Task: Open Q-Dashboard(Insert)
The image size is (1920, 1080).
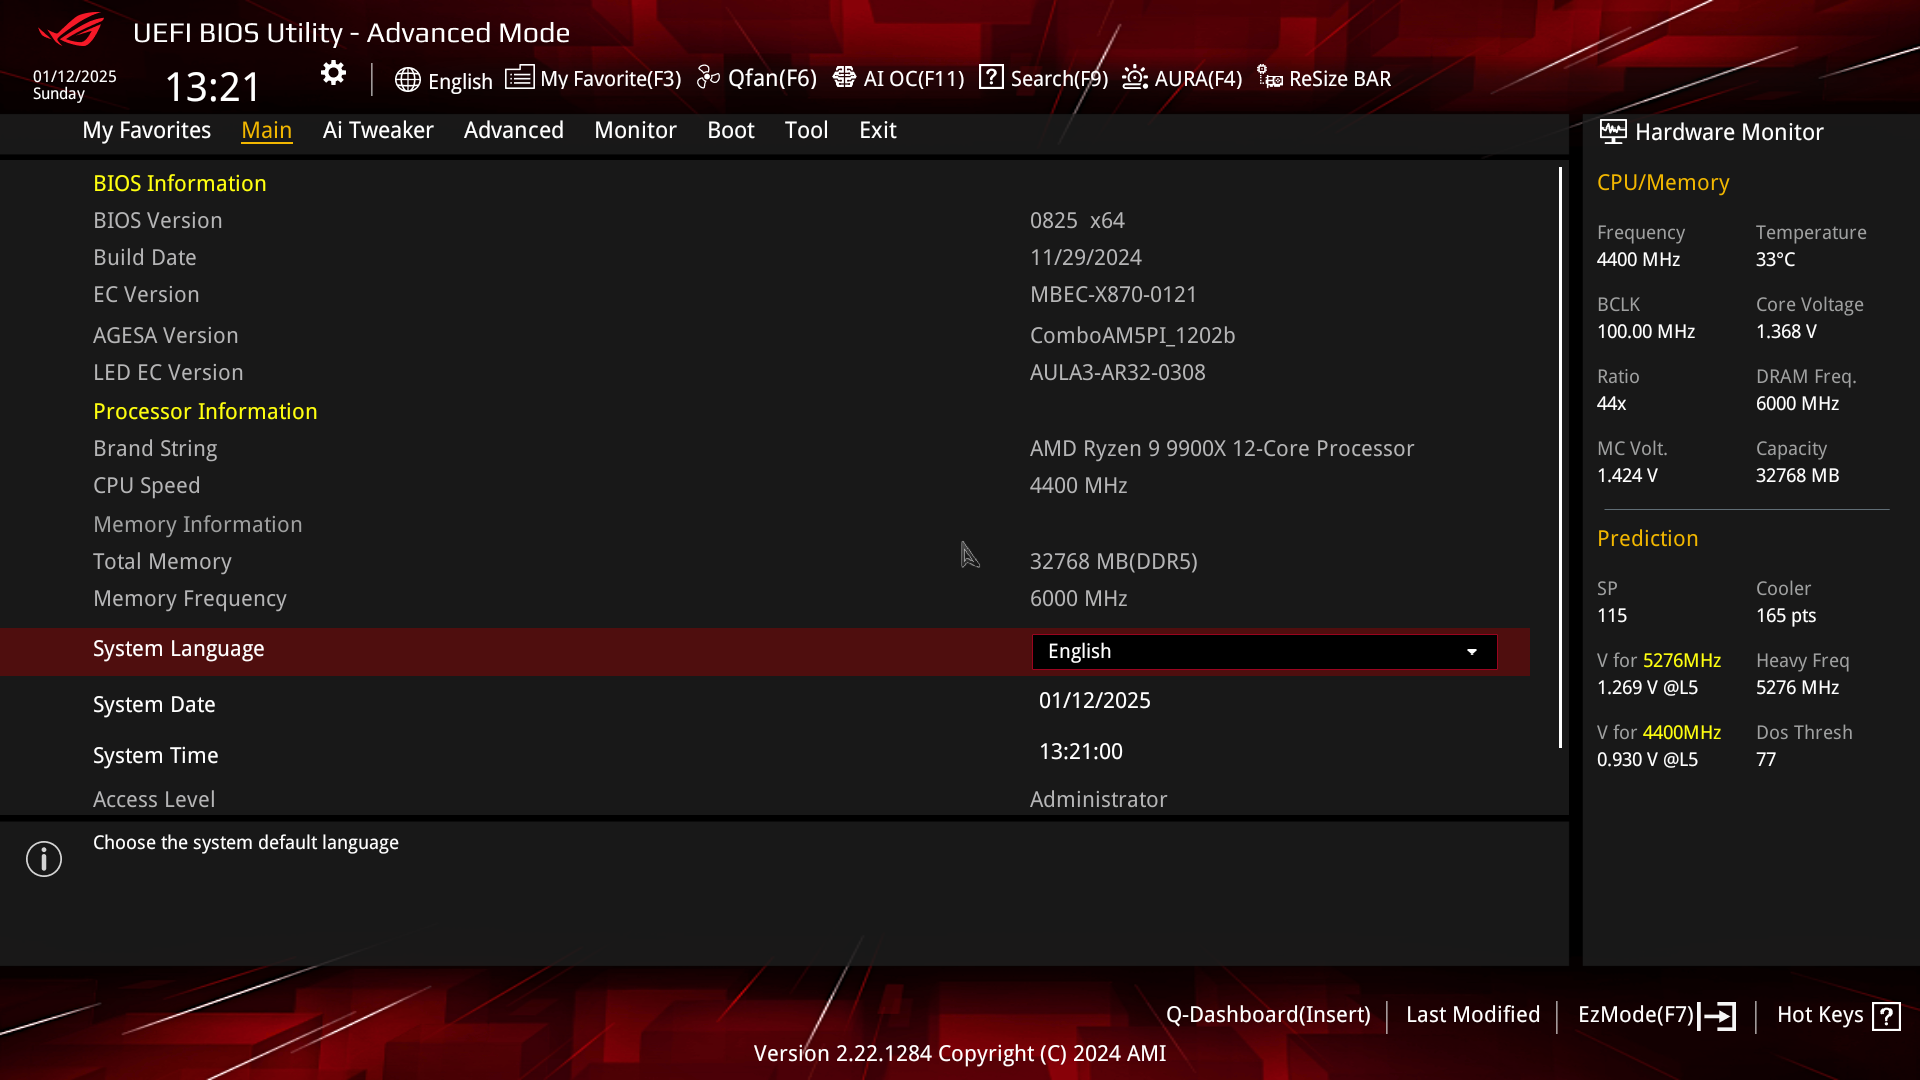Action: 1268,1015
